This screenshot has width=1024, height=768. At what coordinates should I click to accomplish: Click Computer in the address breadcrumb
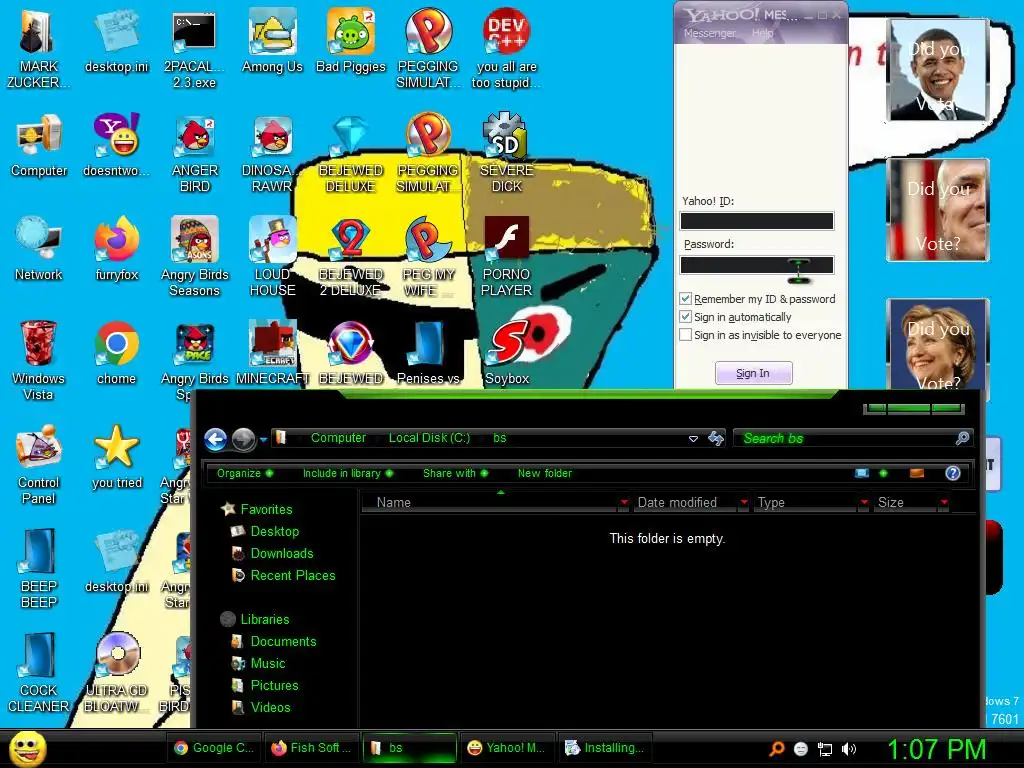click(338, 438)
